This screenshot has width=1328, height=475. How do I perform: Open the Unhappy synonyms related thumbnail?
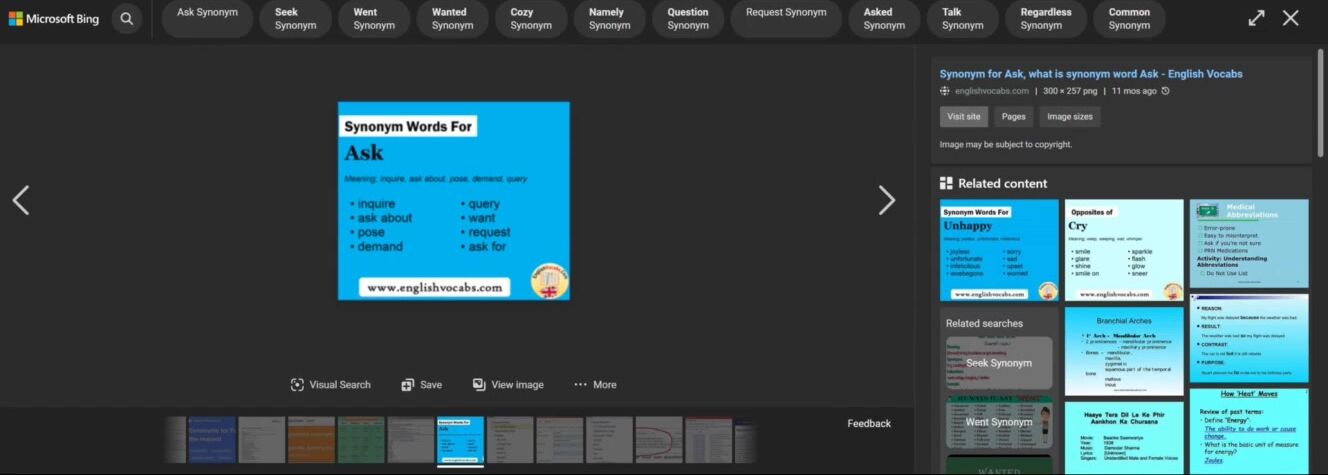pyautogui.click(x=999, y=250)
